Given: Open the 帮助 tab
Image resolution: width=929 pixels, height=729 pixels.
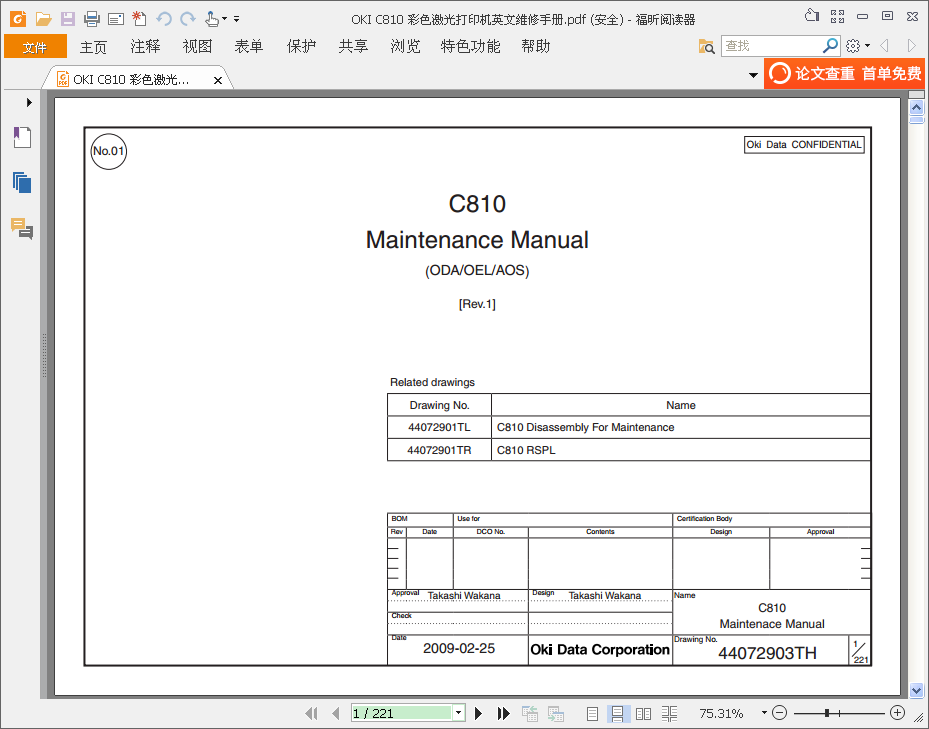Looking at the screenshot, I should click(x=536, y=46).
